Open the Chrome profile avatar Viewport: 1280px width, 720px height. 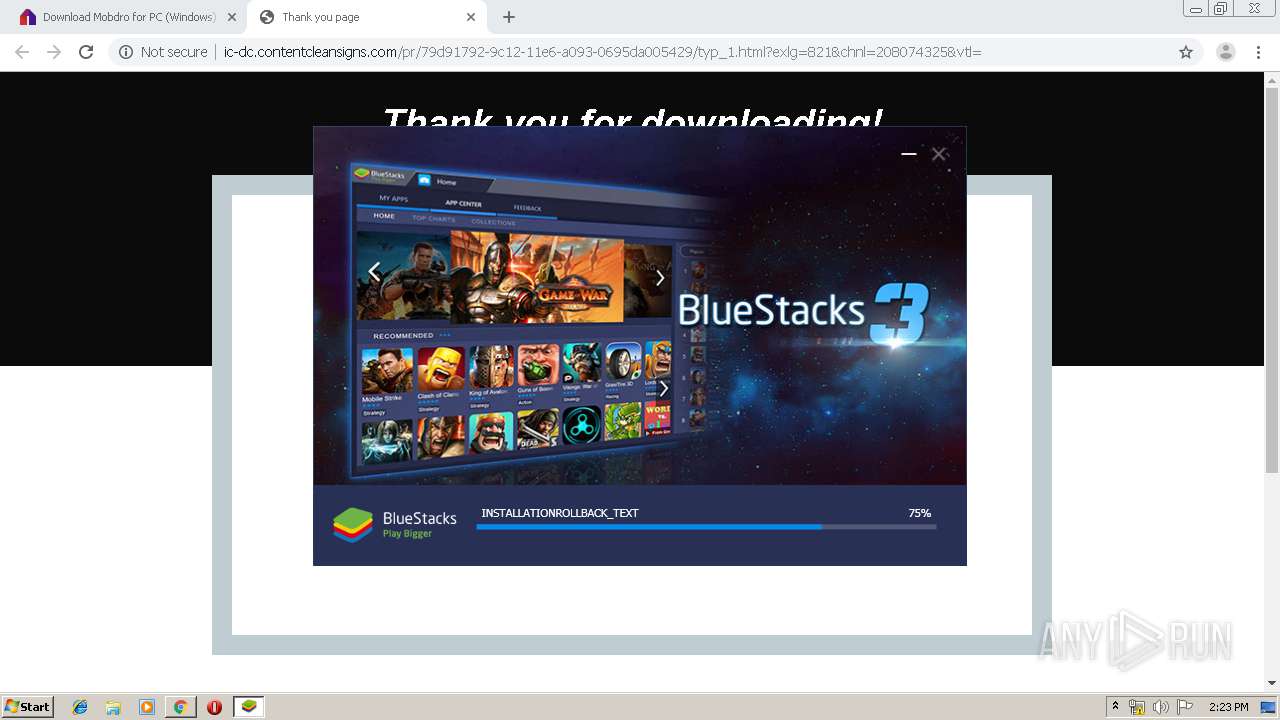point(1226,52)
